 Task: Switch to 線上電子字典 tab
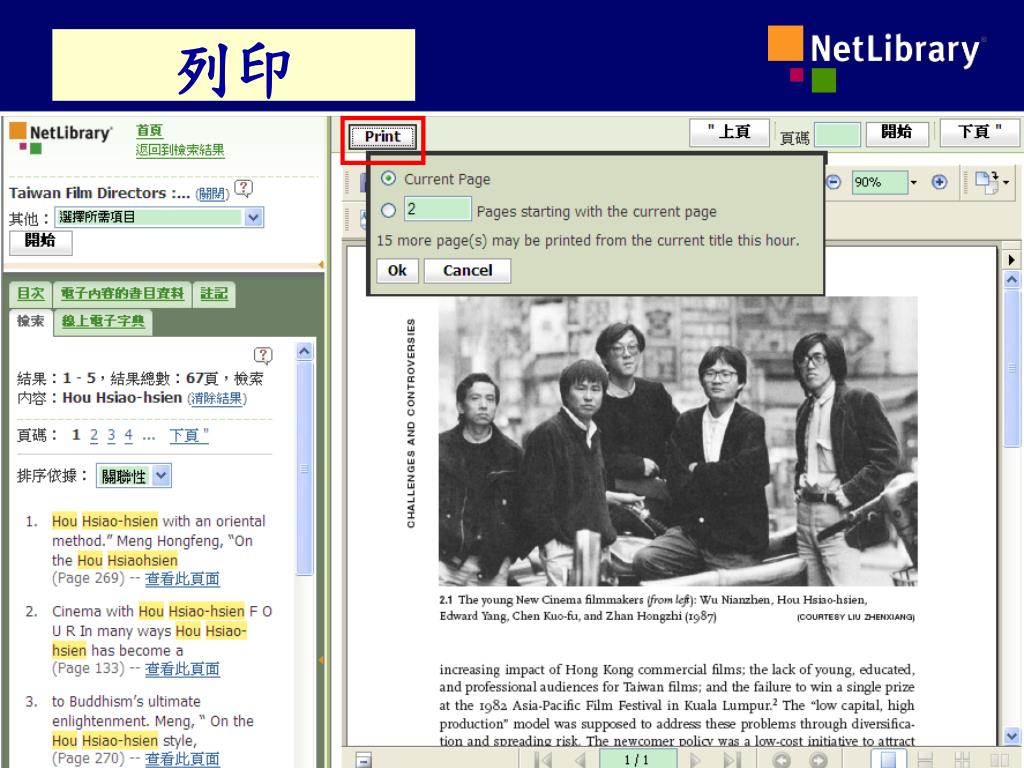[103, 321]
